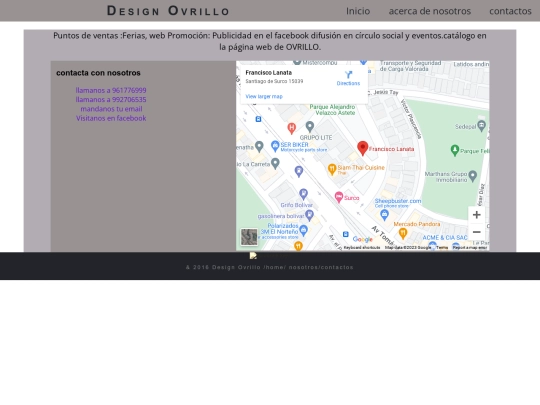Click the La Carreta map marker
The image size is (540, 405).
[275, 163]
